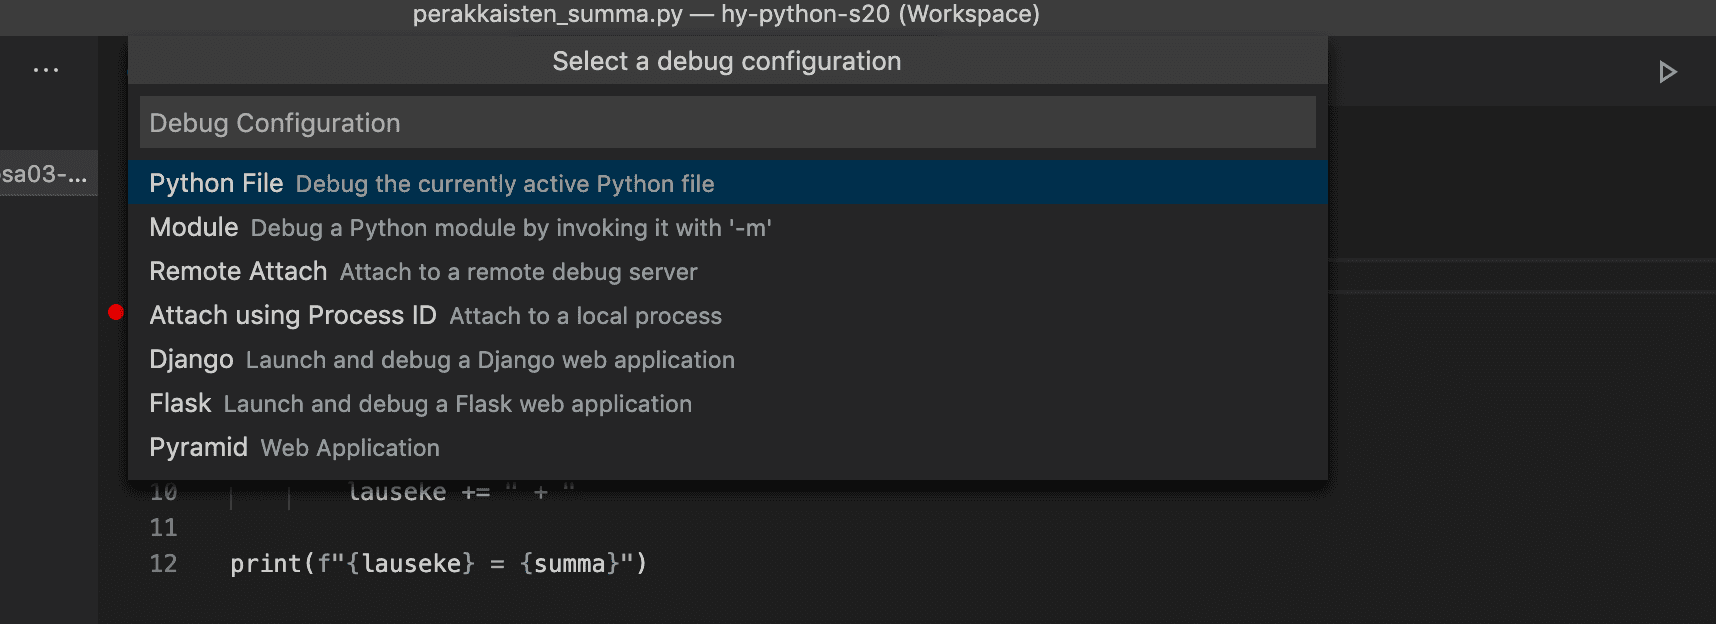The height and width of the screenshot is (624, 1716).
Task: Focus the Debug Configuration search field
Action: tap(727, 123)
